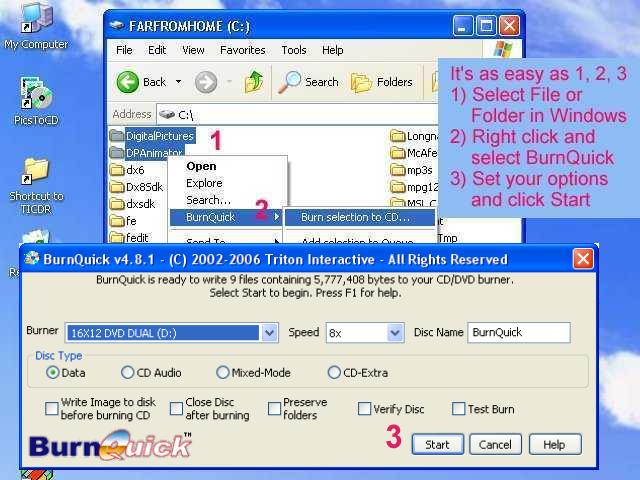
Task: Minimize the FARFROMHOME Explorer window
Action: point(462,26)
